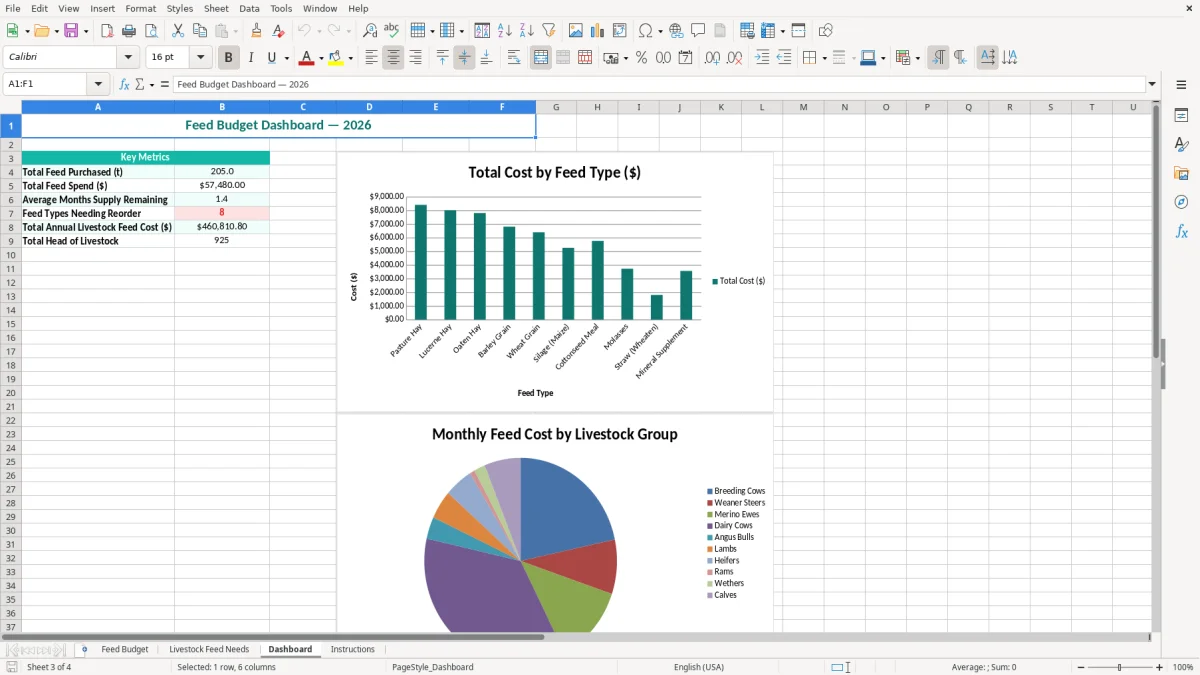Open the Font Size dropdown
Viewport: 1200px width, 675px height.
[201, 58]
